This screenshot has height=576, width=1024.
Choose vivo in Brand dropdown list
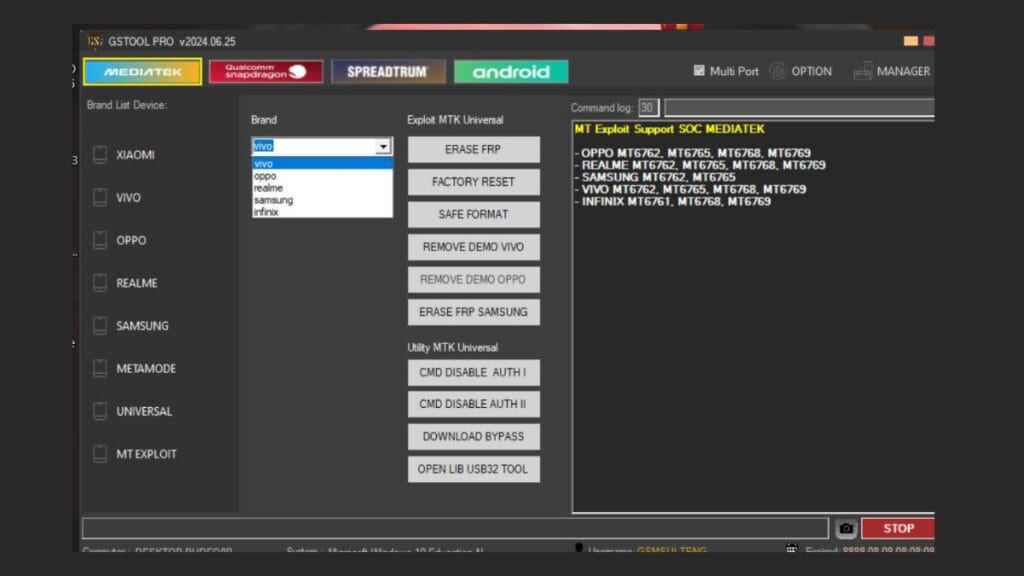(x=323, y=163)
